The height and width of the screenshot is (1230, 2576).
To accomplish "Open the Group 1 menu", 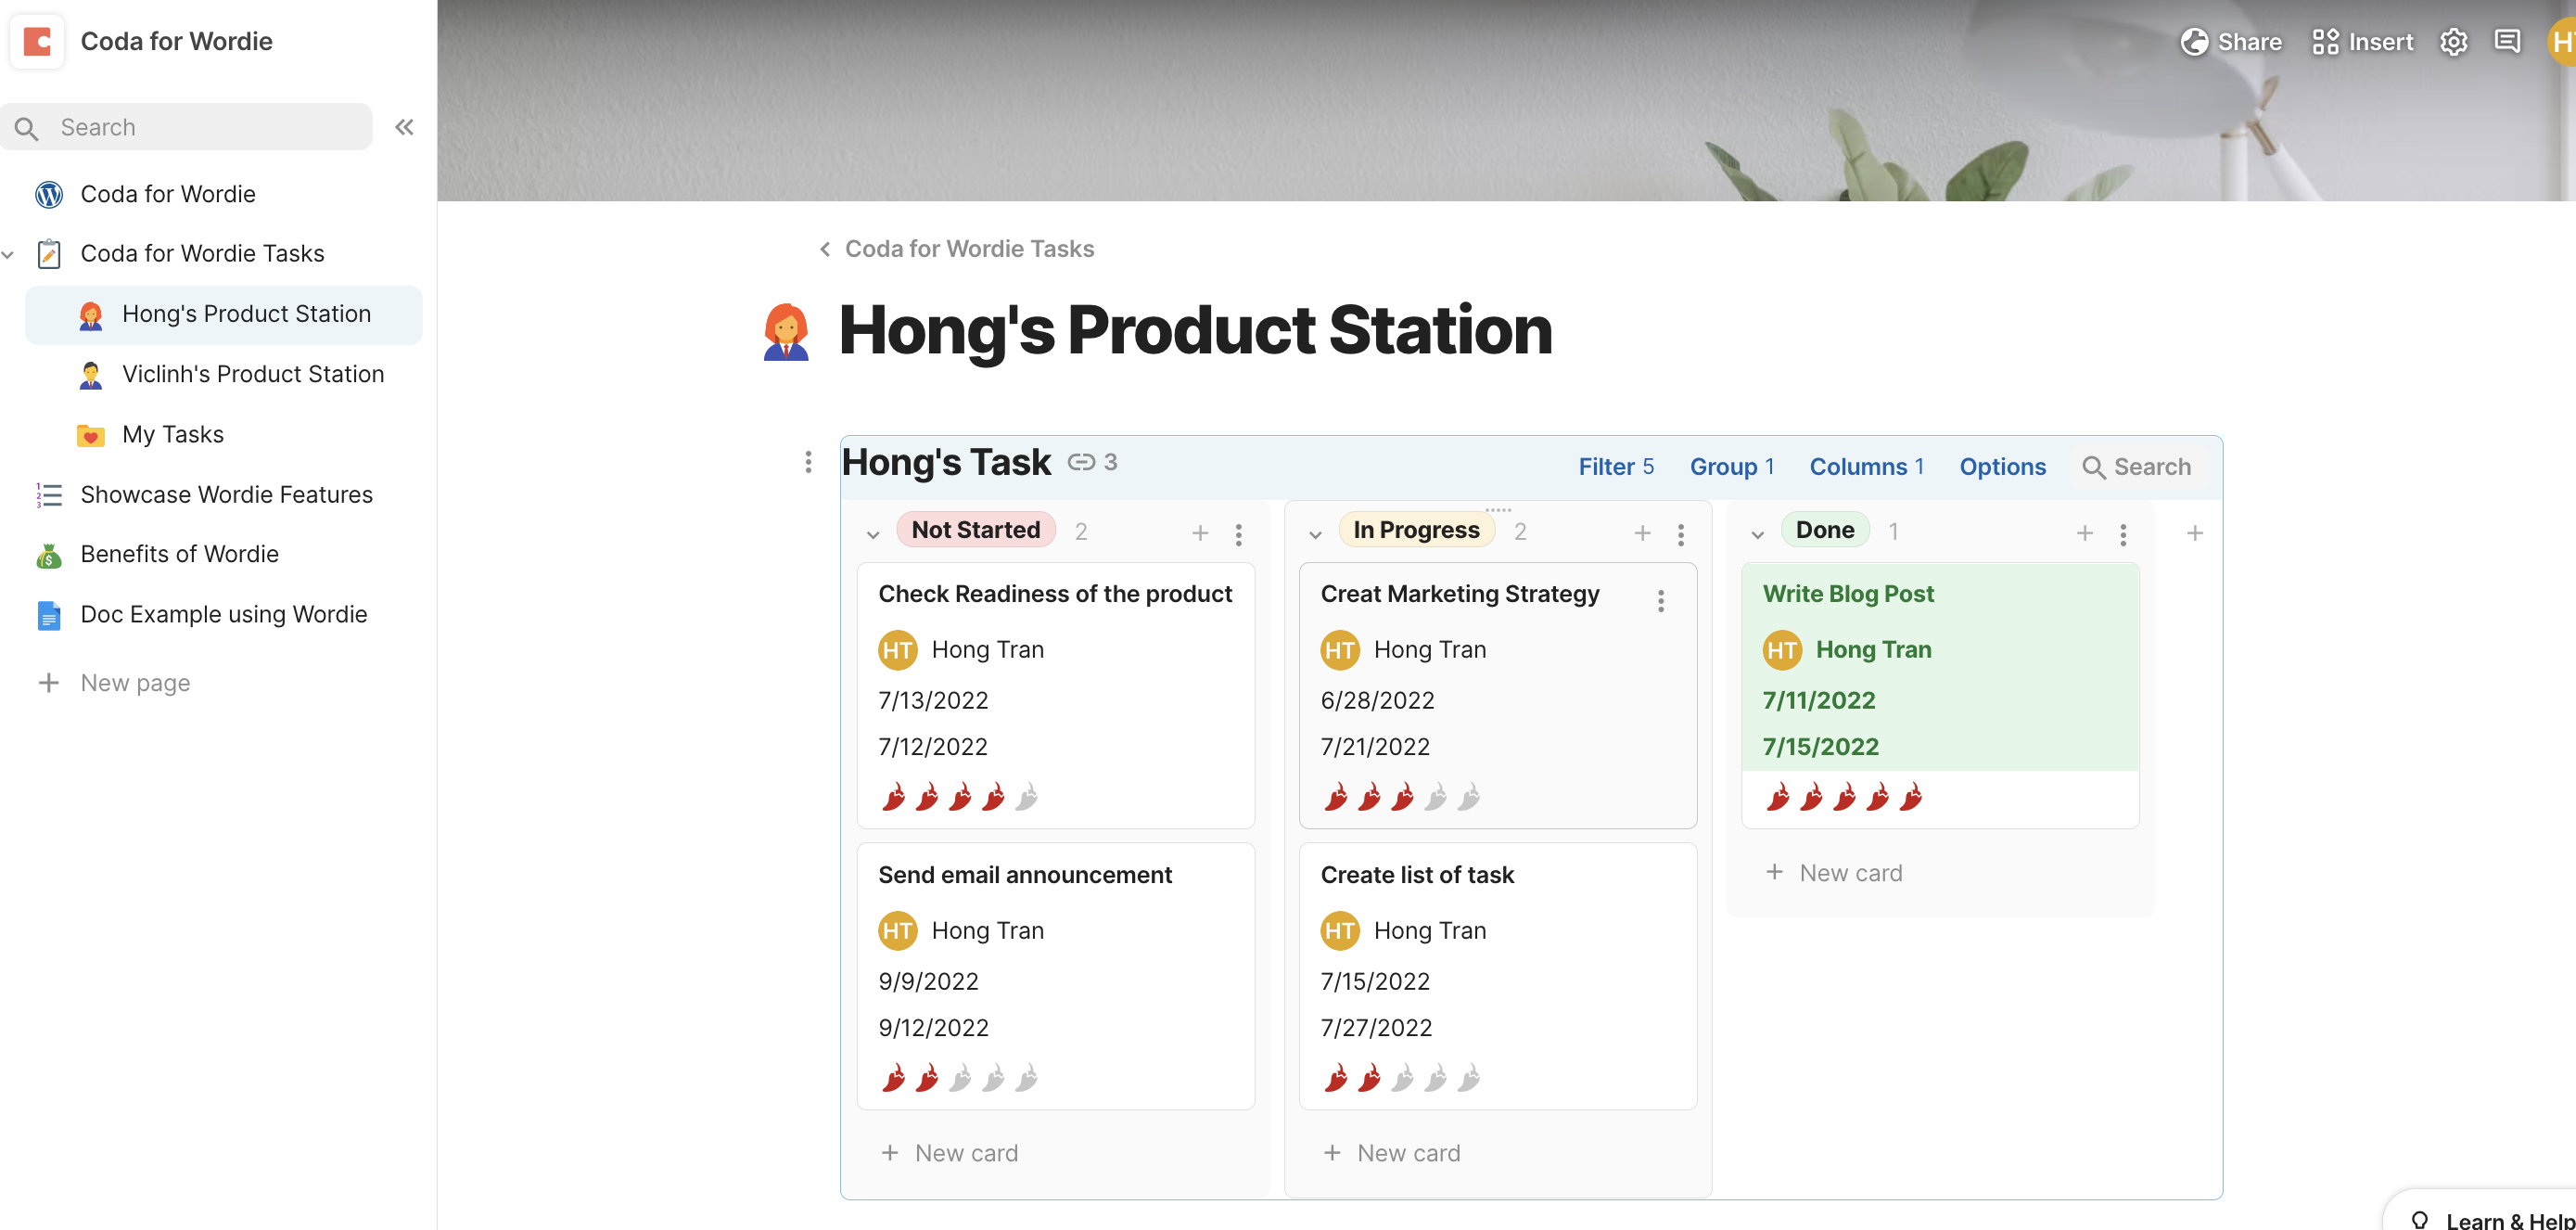I will coord(1731,467).
